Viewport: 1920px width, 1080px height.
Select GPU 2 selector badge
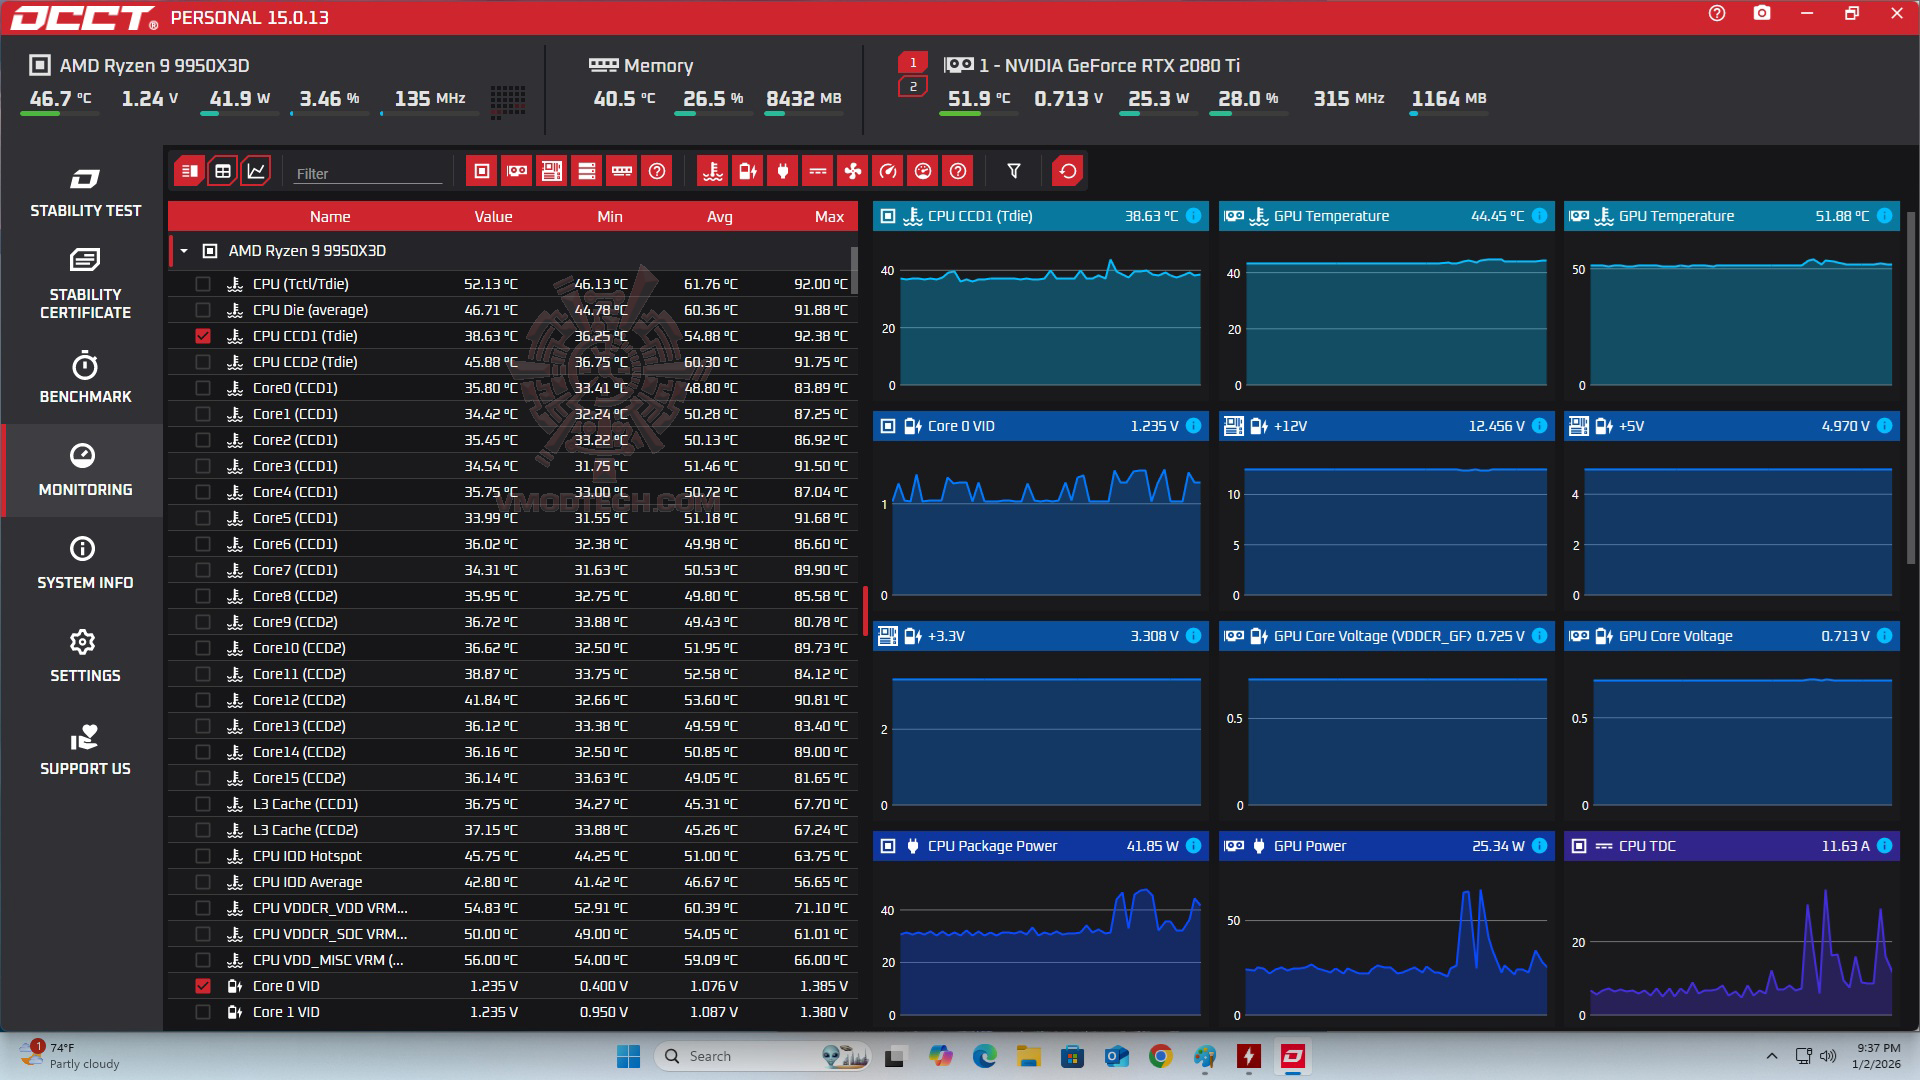pos(912,87)
